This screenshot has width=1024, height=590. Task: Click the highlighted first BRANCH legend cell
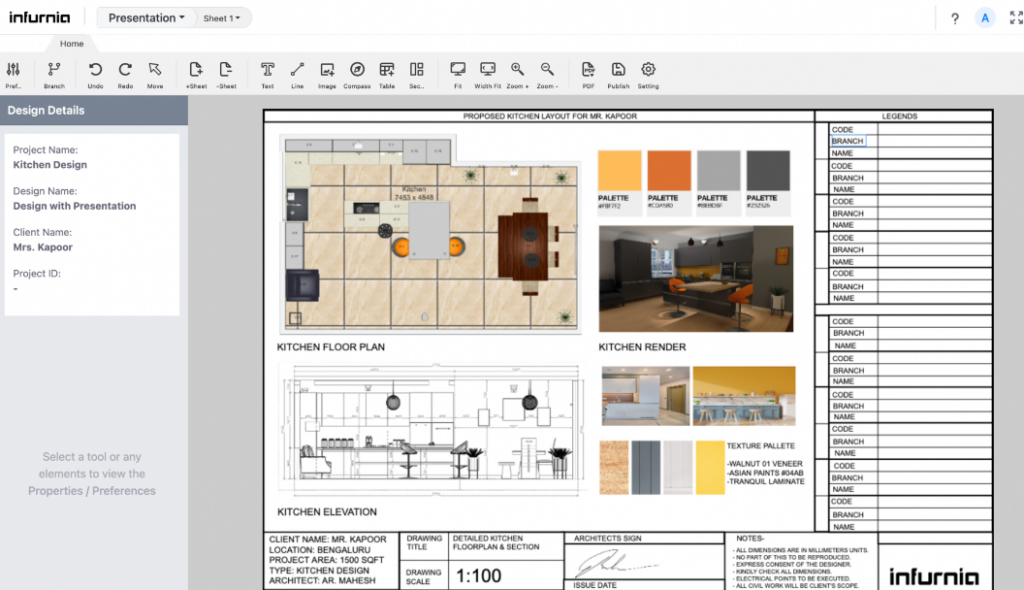(x=848, y=141)
